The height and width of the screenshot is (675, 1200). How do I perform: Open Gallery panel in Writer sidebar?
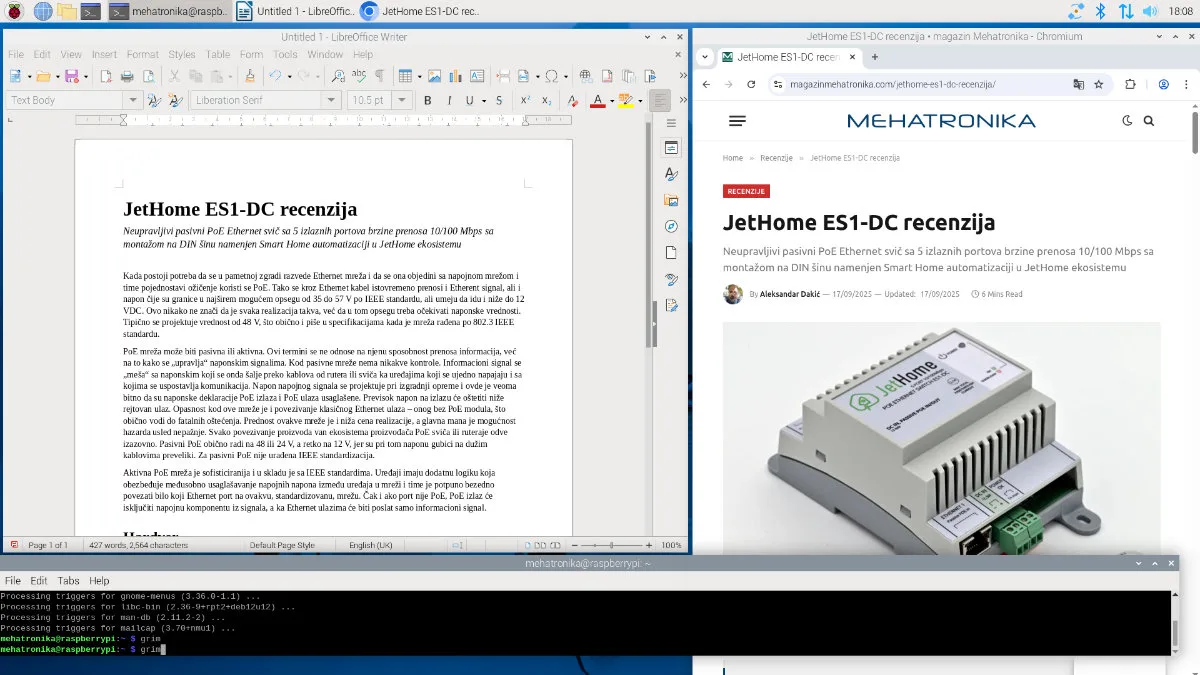coord(672,200)
